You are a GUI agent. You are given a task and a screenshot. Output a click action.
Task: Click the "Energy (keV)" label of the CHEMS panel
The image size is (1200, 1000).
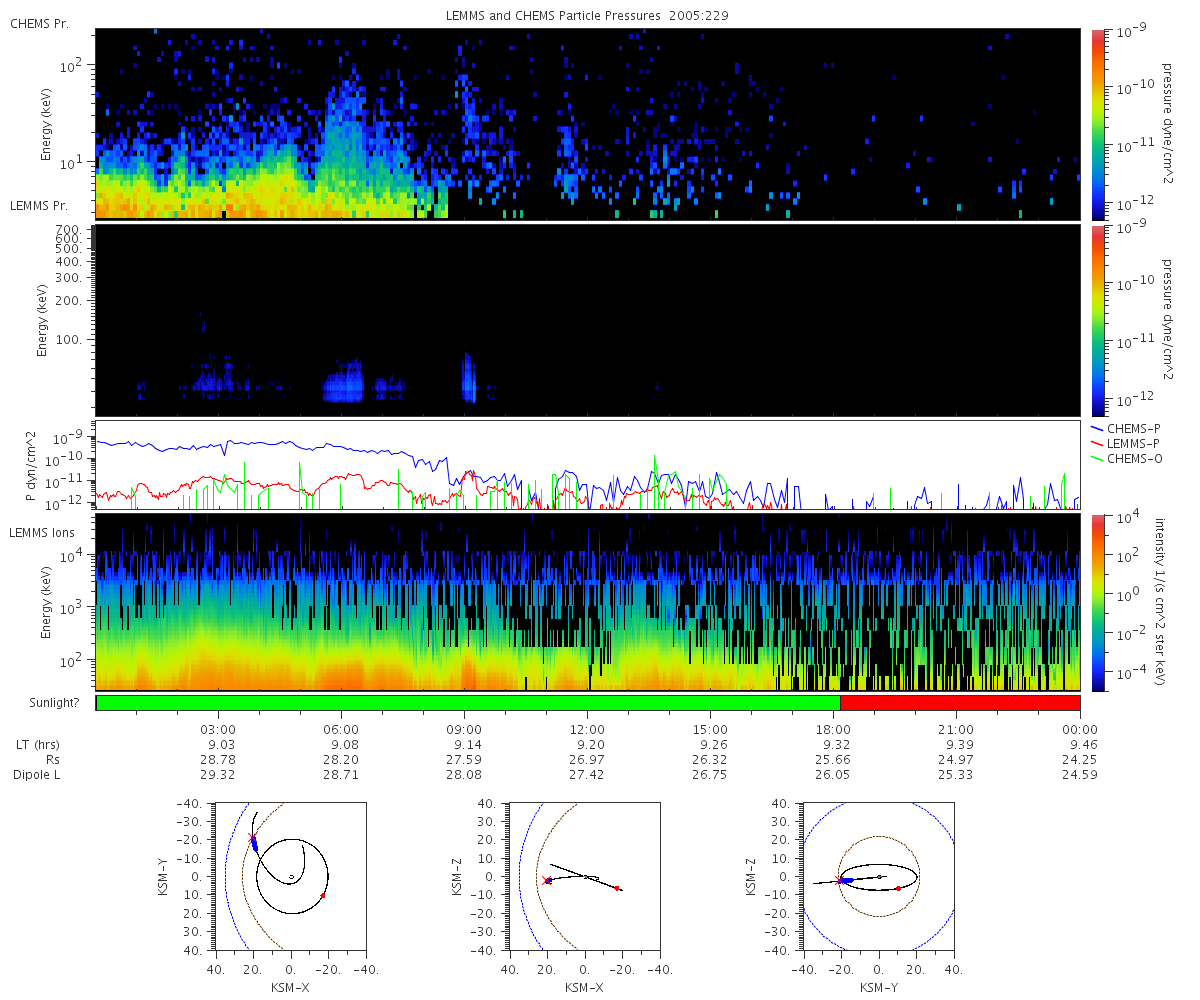click(x=46, y=125)
